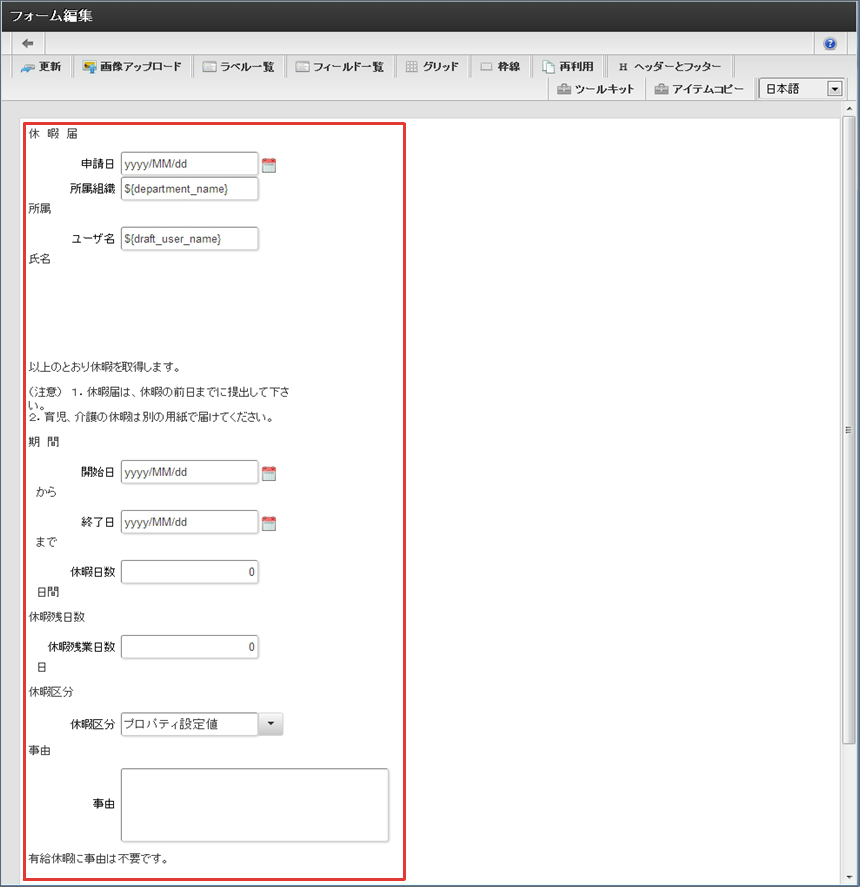Select the まで label
860x887 pixels.
[x=46, y=542]
